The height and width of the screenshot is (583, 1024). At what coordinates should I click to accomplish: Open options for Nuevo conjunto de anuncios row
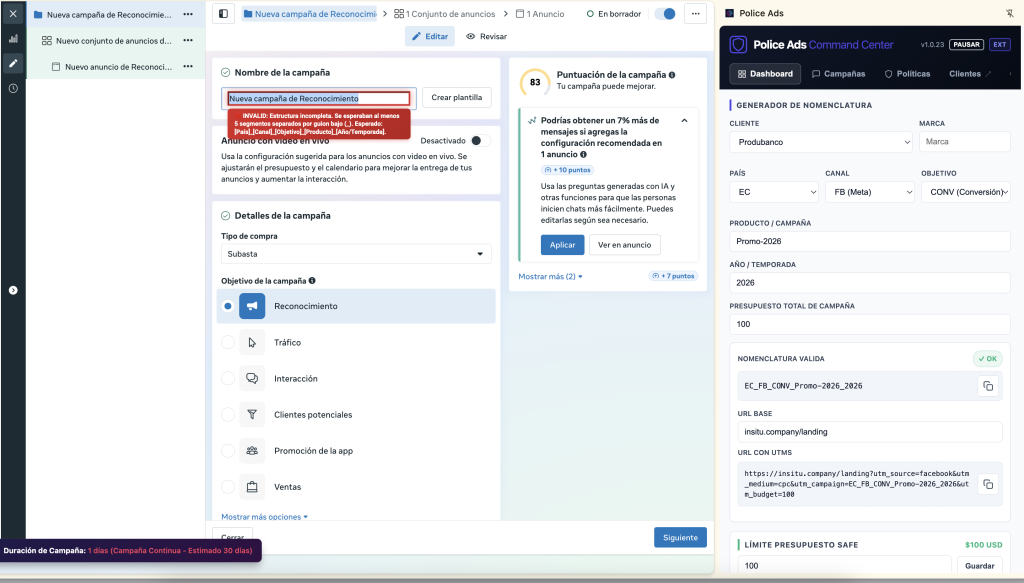tap(188, 40)
